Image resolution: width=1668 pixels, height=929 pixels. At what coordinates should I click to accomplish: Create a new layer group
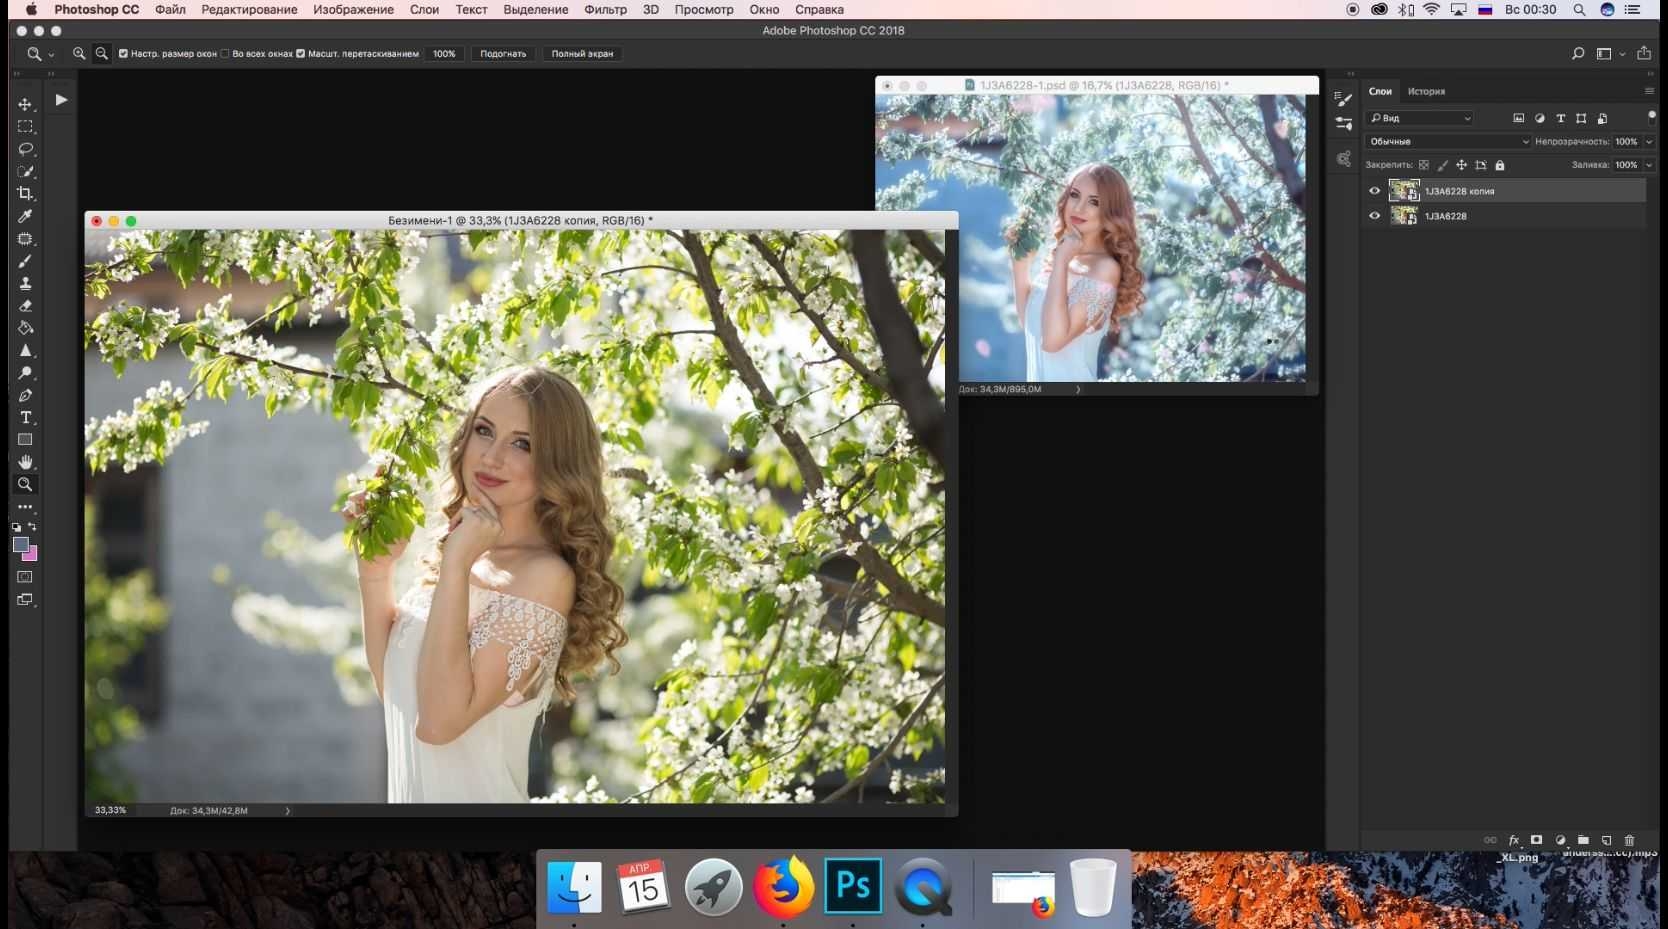pos(1583,840)
